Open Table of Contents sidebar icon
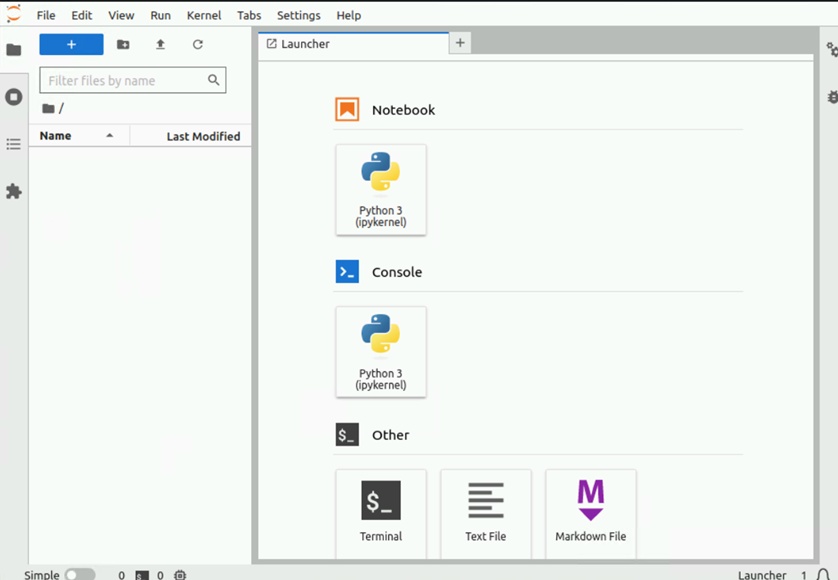 coord(13,144)
